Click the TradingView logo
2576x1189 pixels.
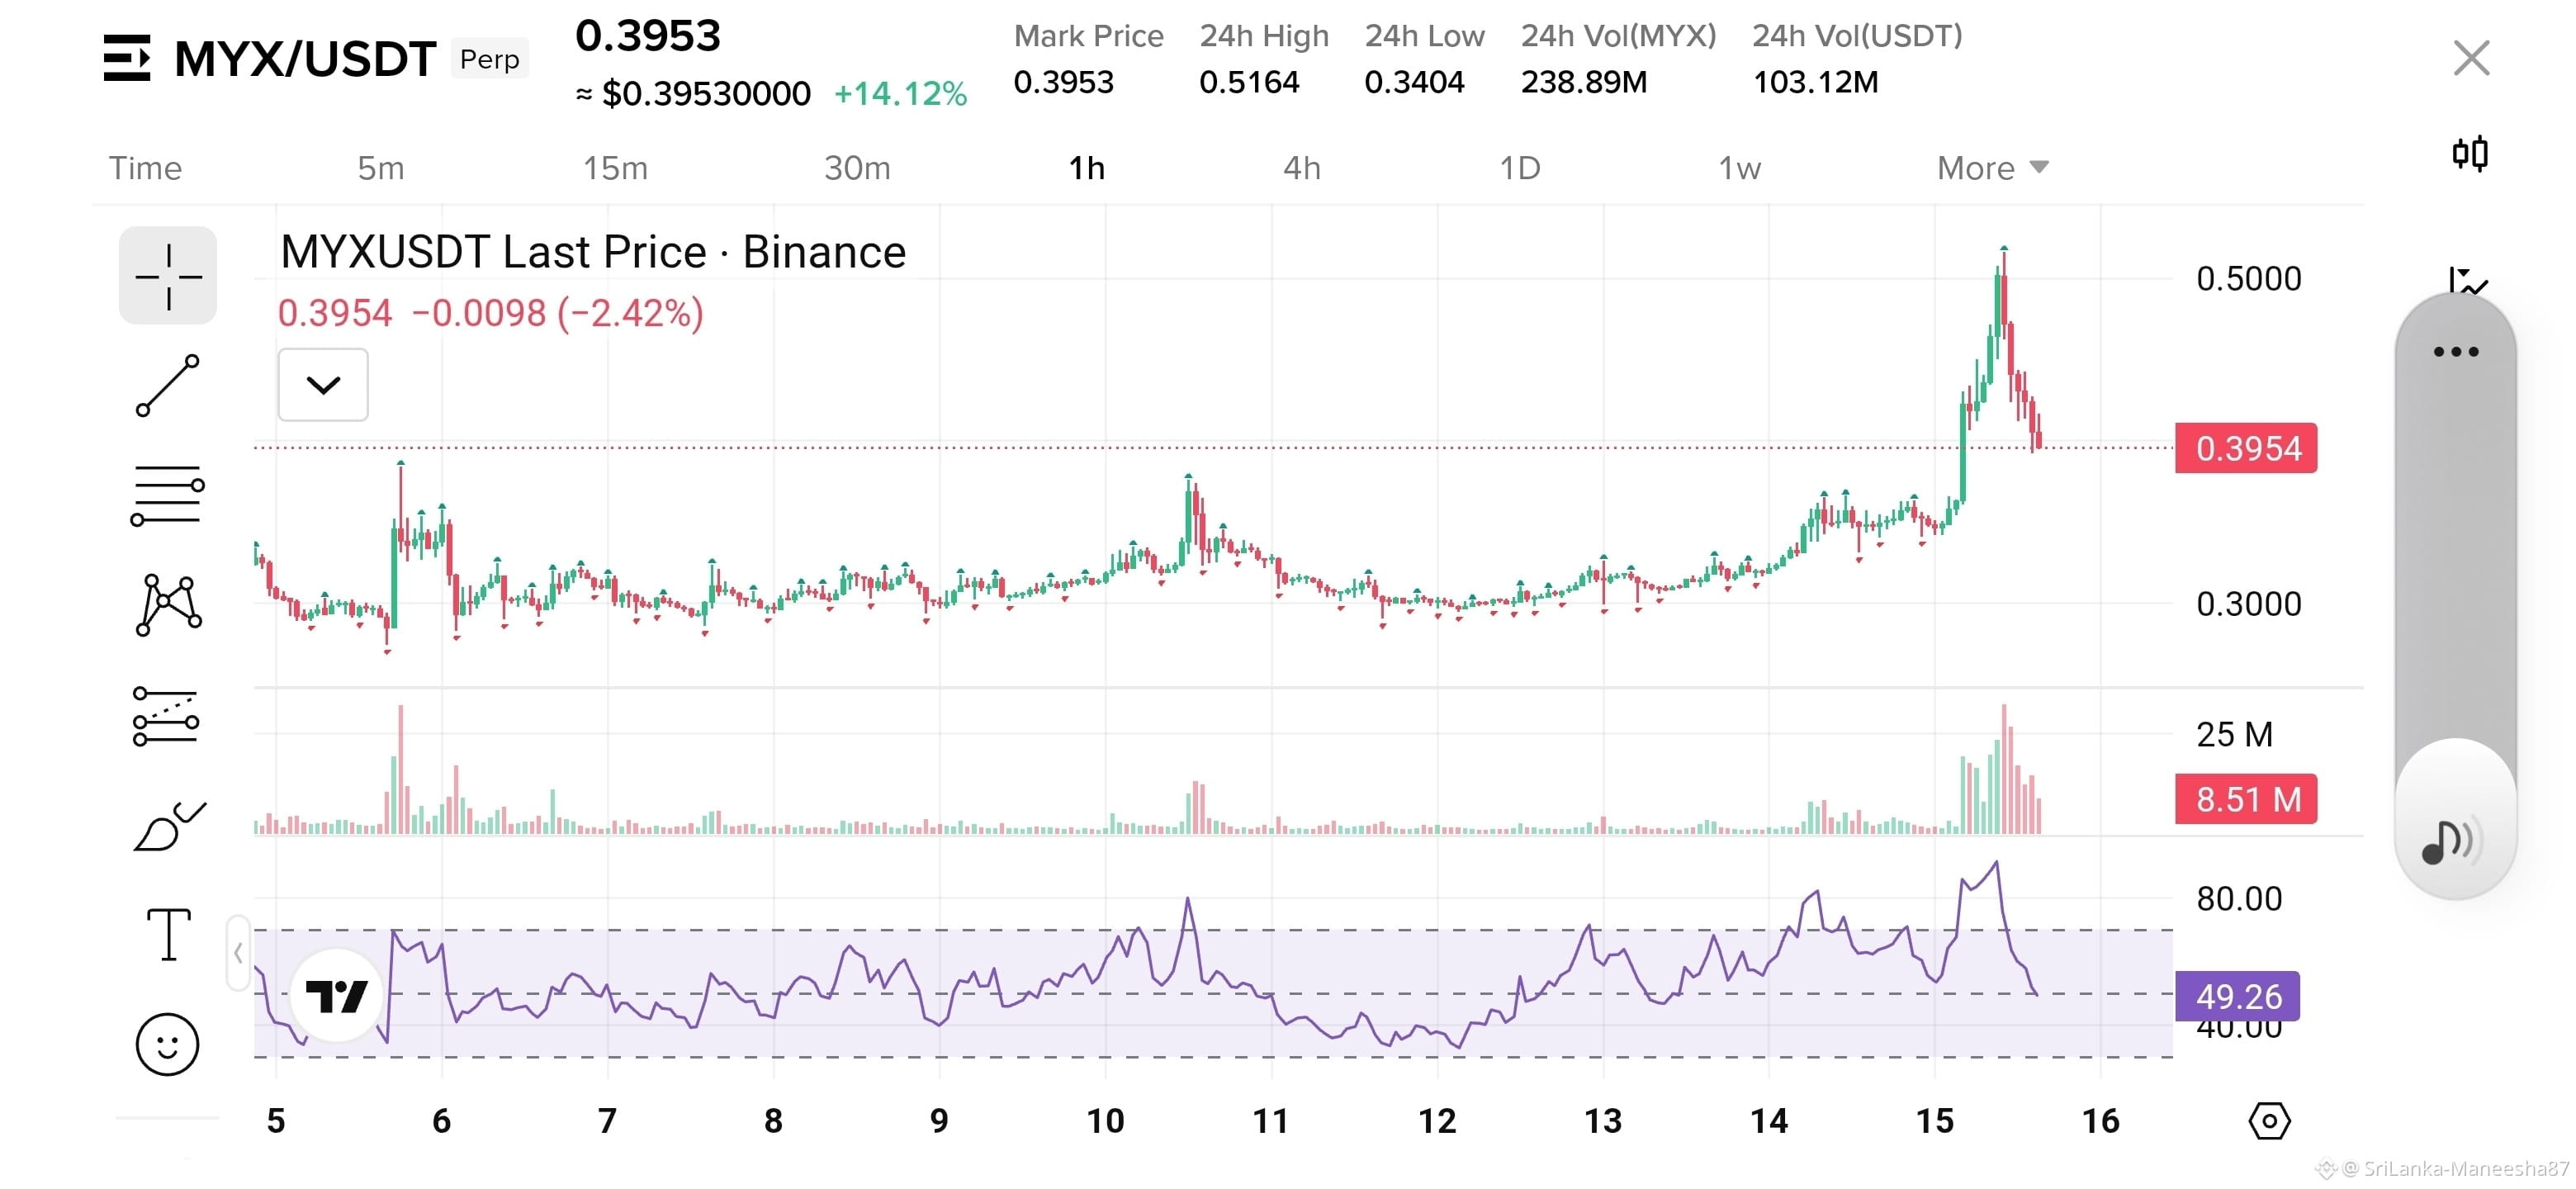point(337,996)
